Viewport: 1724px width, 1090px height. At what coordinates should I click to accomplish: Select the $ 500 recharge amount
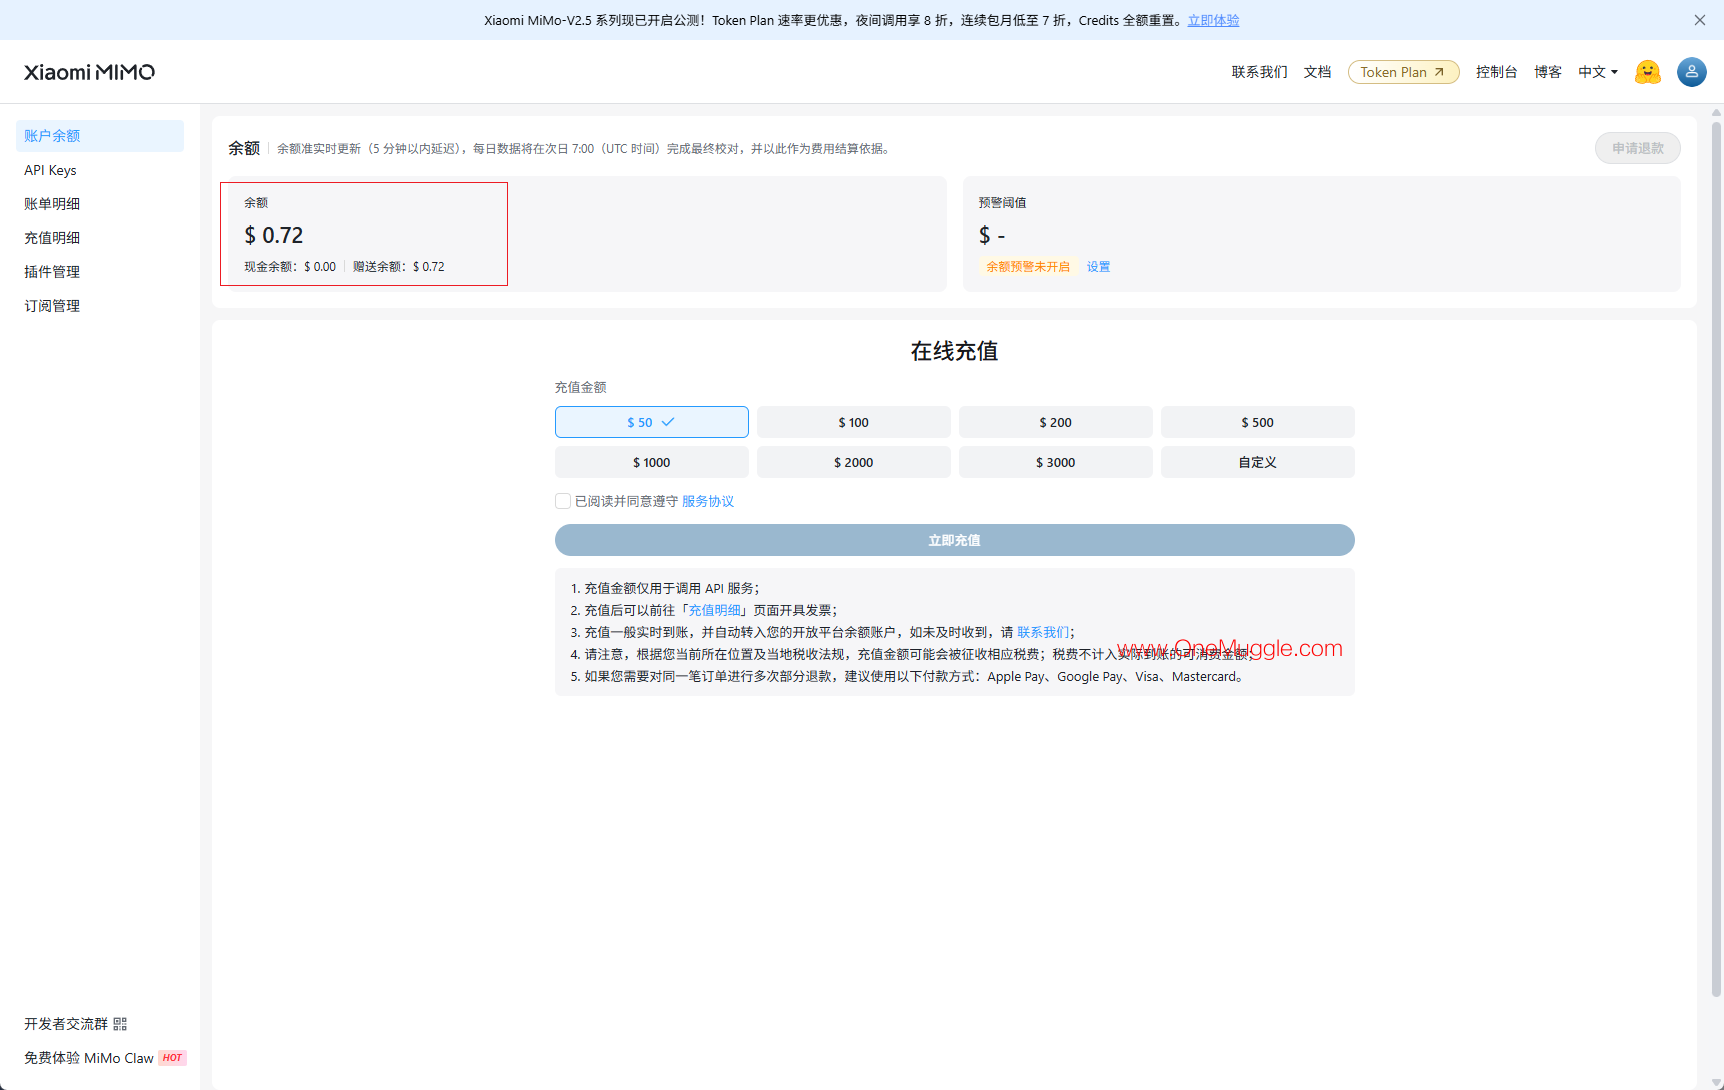1257,422
